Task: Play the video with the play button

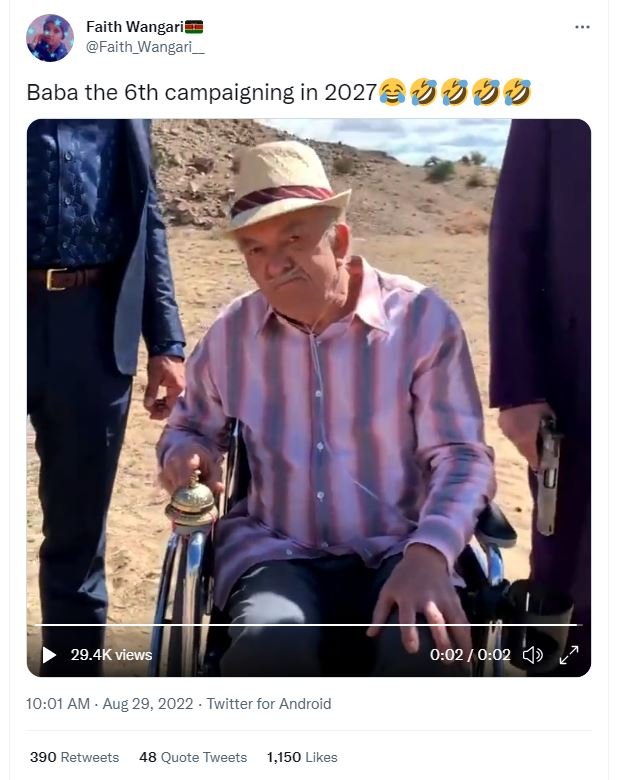Action: [x=49, y=655]
